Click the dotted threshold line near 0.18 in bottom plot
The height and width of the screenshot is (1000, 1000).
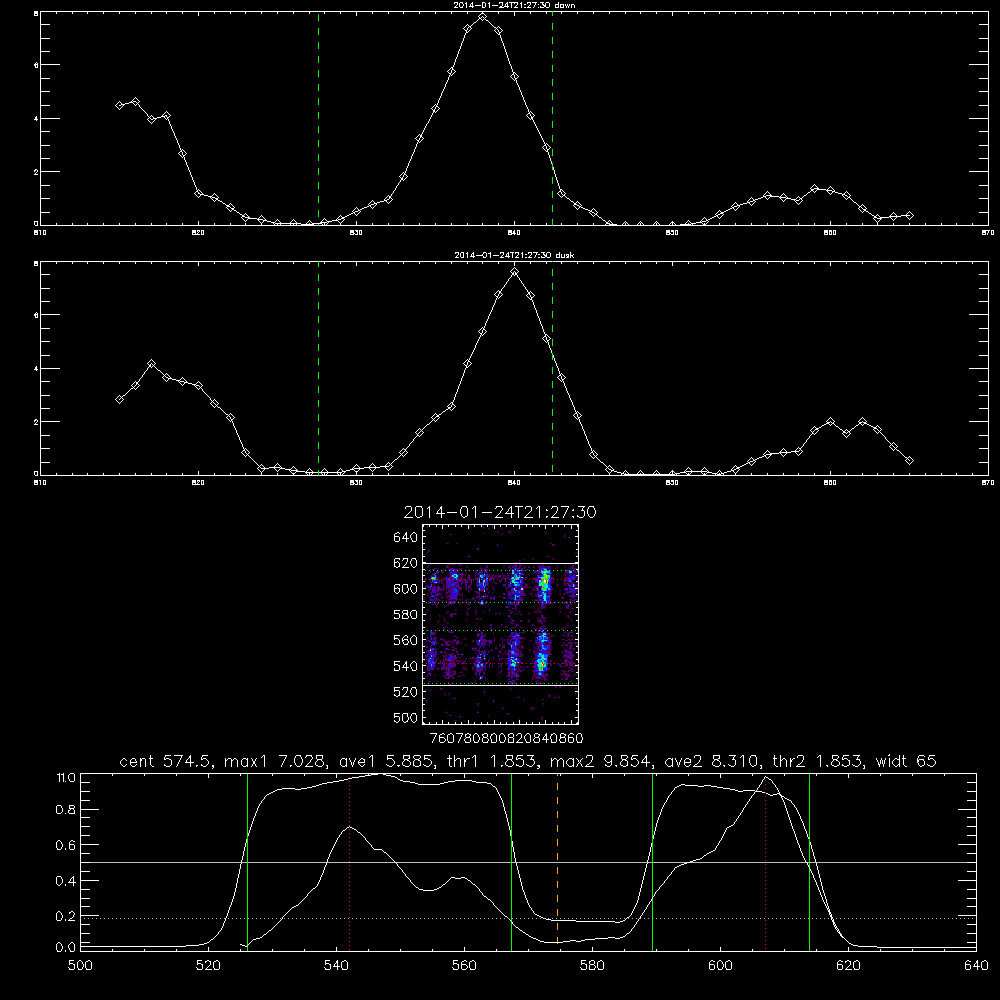[528, 918]
